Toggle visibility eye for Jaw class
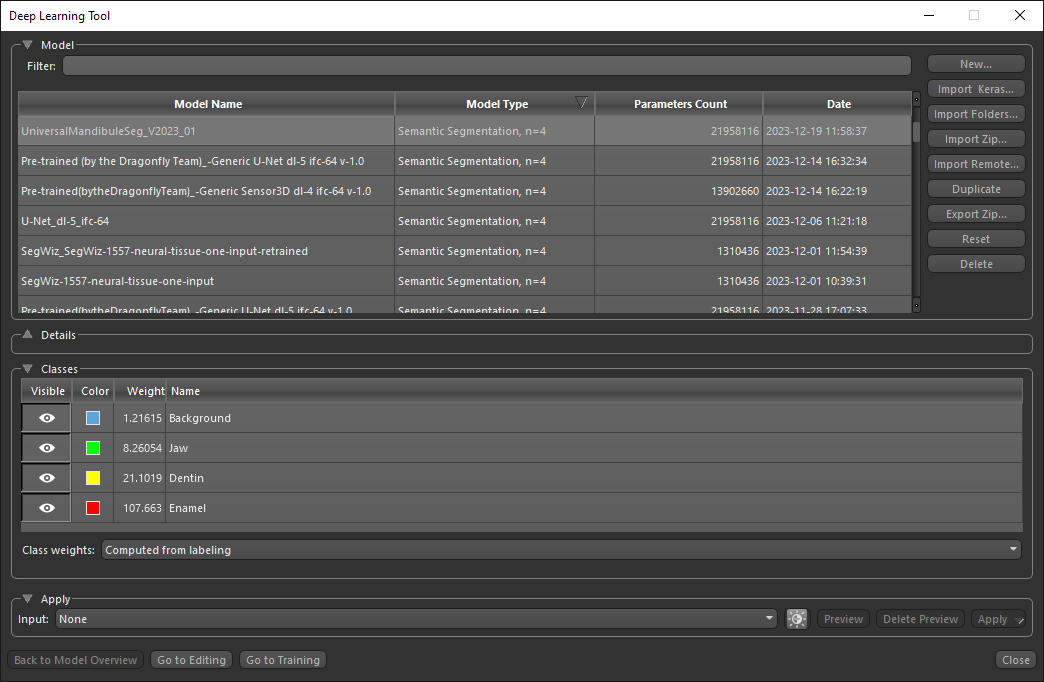This screenshot has height=682, width=1044. pos(46,448)
